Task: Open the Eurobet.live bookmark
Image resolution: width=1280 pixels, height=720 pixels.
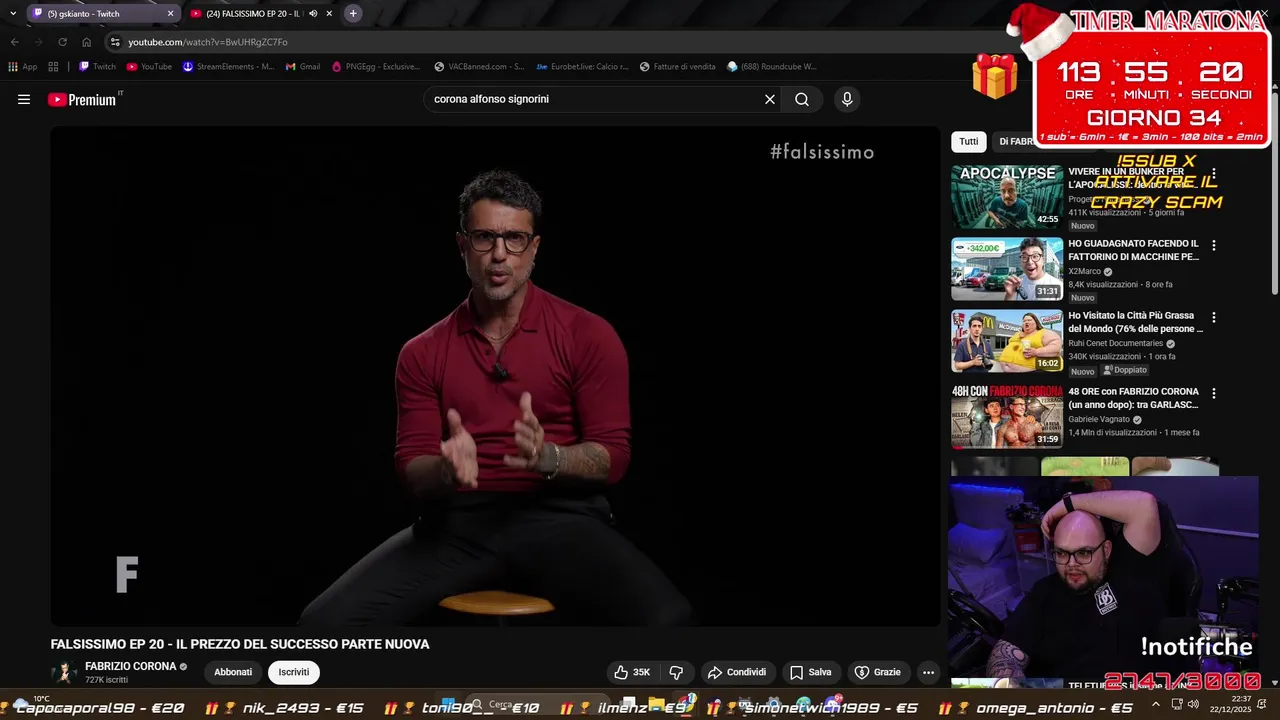Action: click(x=582, y=67)
